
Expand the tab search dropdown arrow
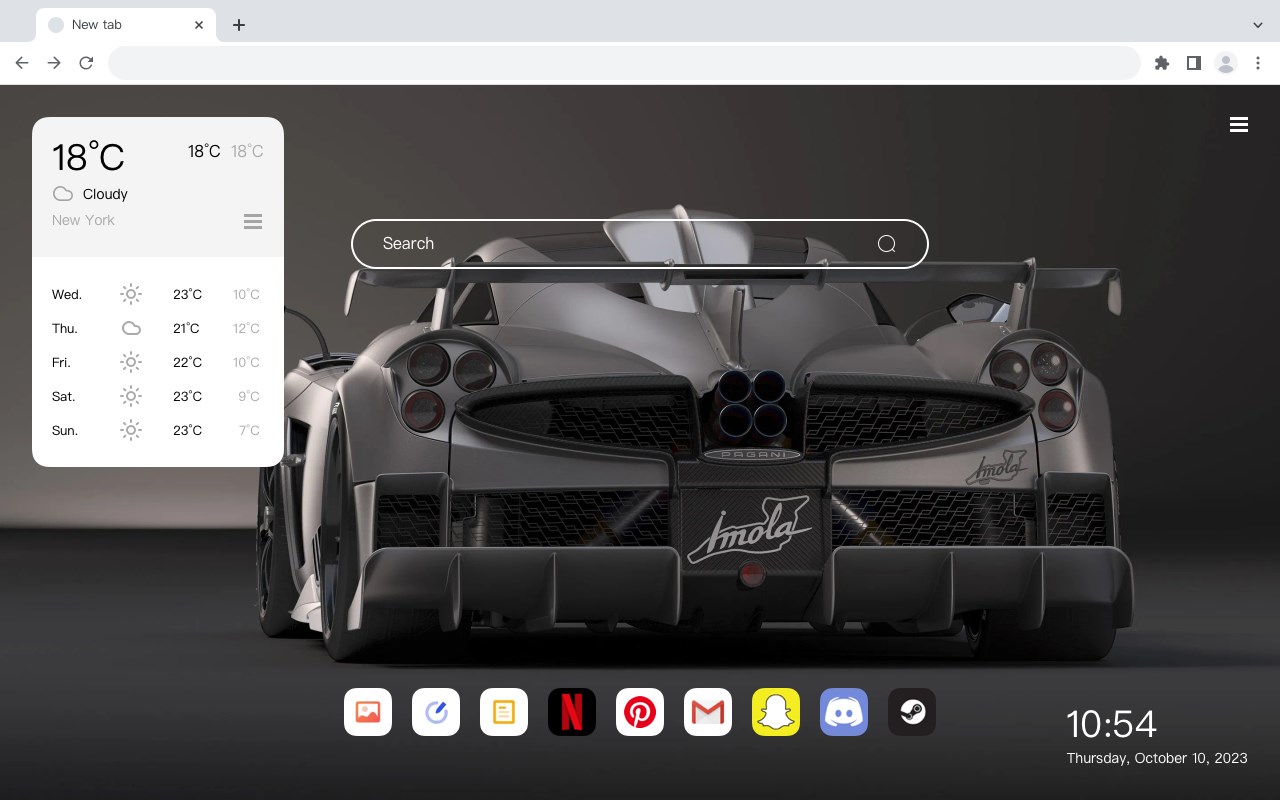tap(1258, 25)
